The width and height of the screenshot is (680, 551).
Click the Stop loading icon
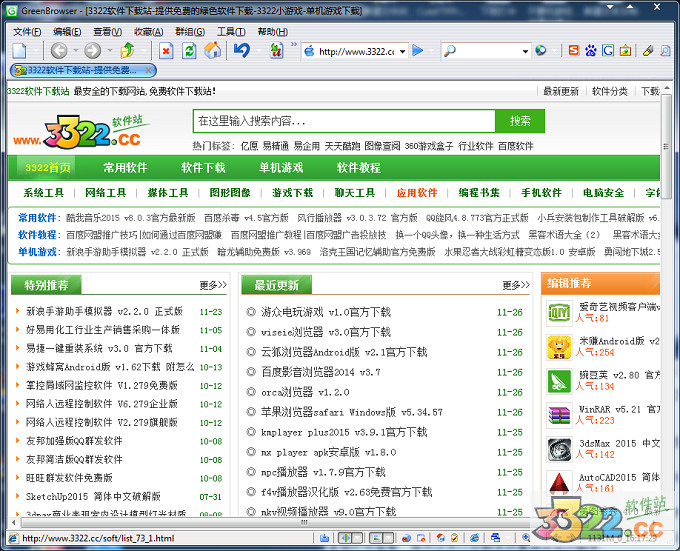click(166, 50)
